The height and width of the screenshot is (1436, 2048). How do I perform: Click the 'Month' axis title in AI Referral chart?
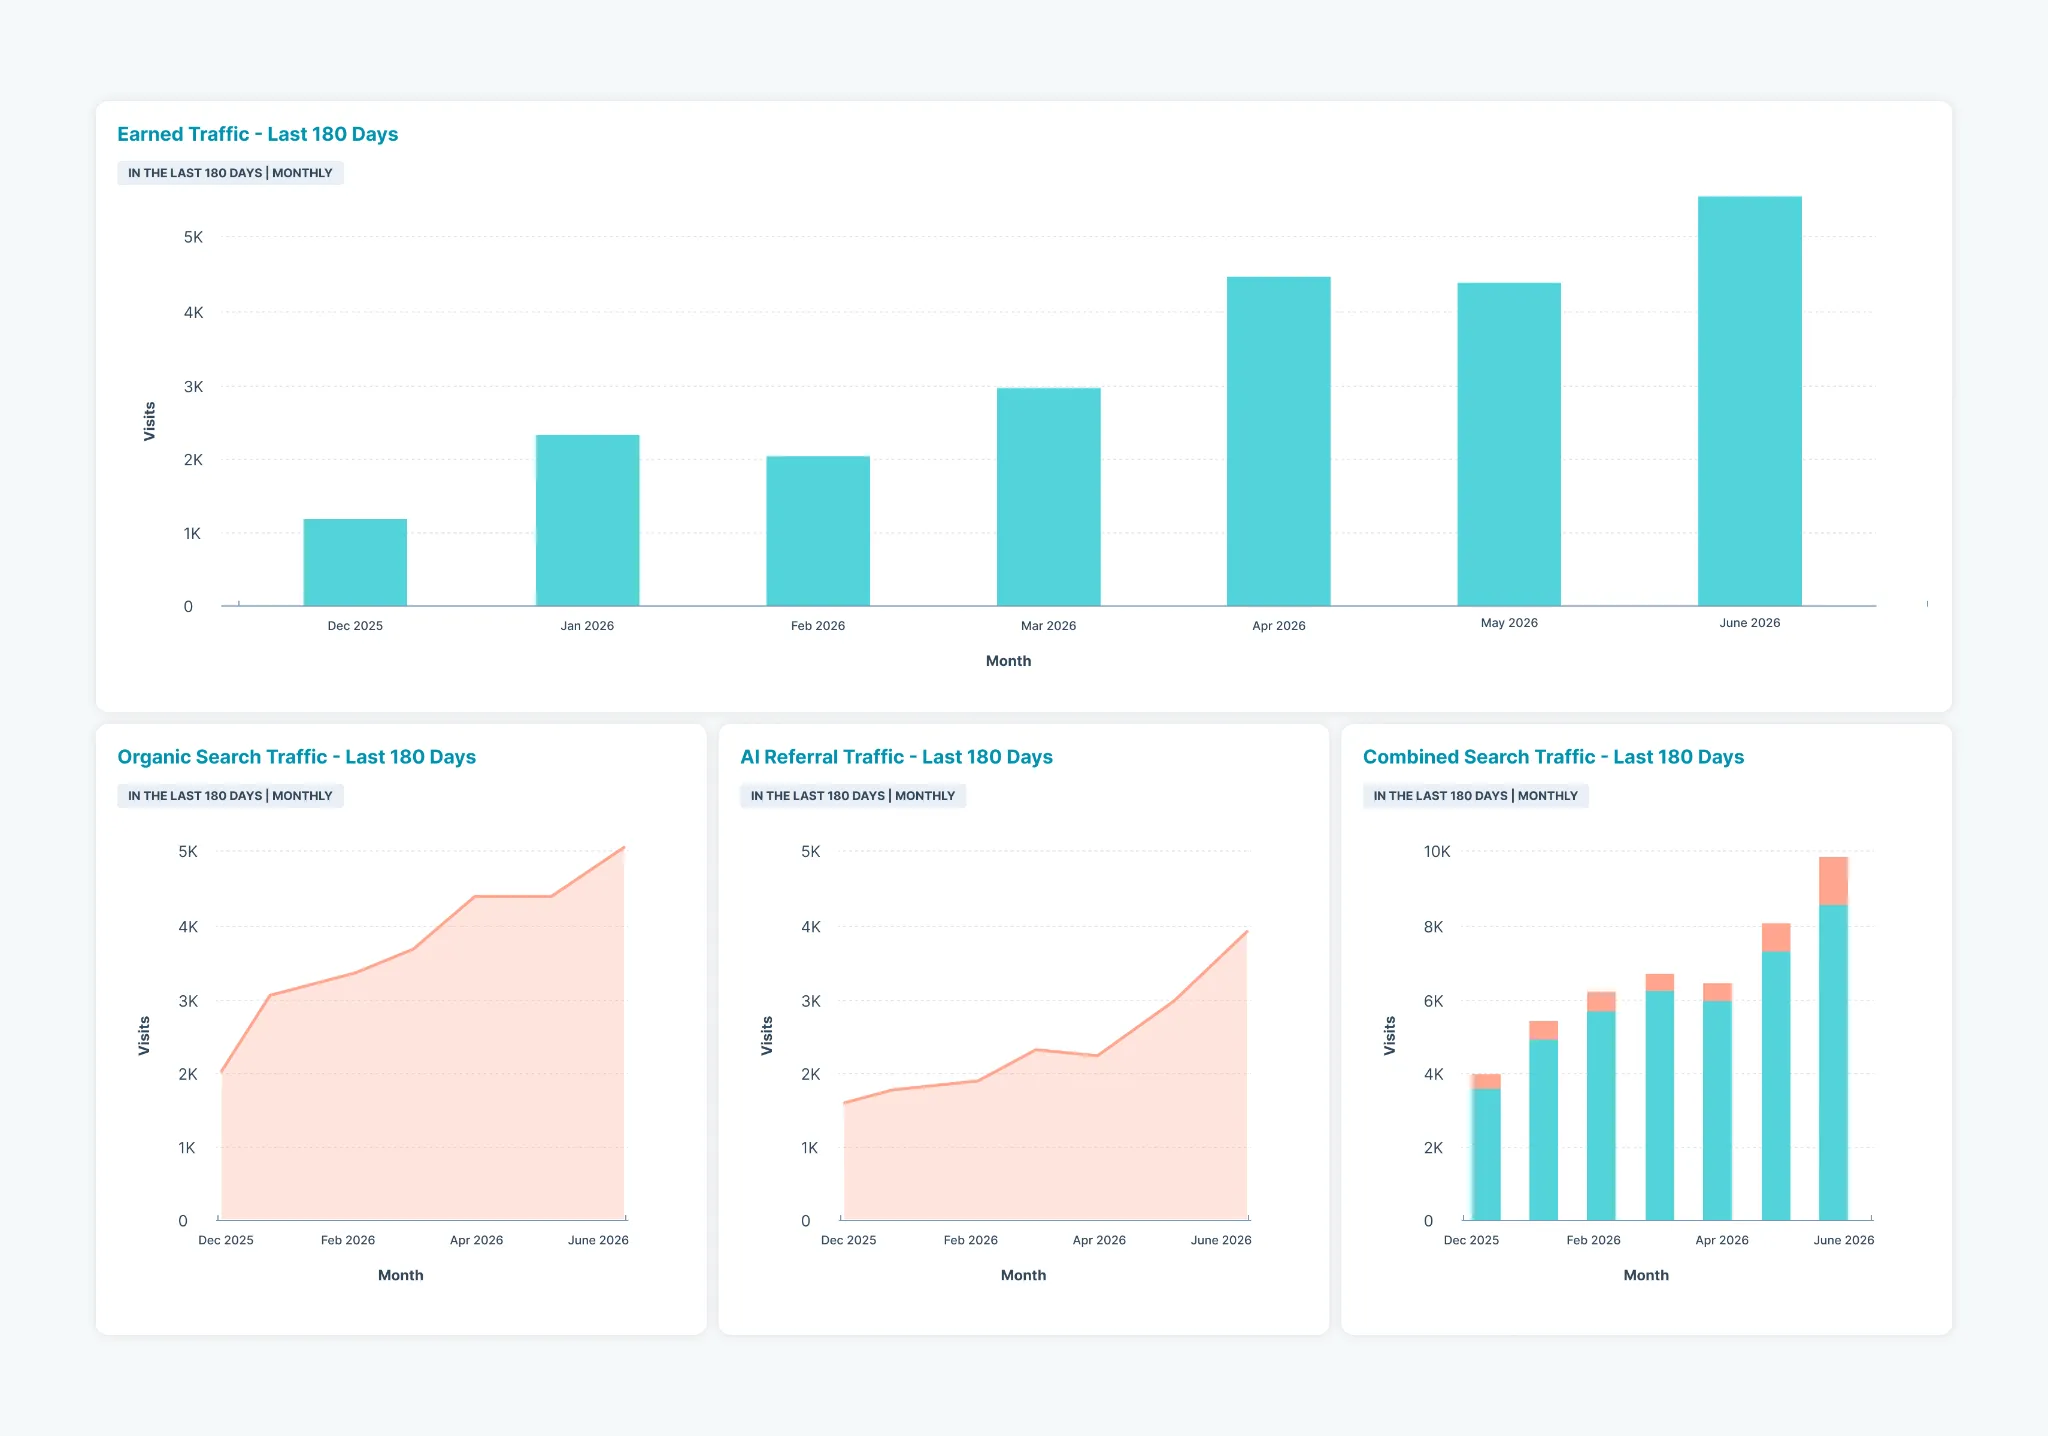click(1023, 1275)
